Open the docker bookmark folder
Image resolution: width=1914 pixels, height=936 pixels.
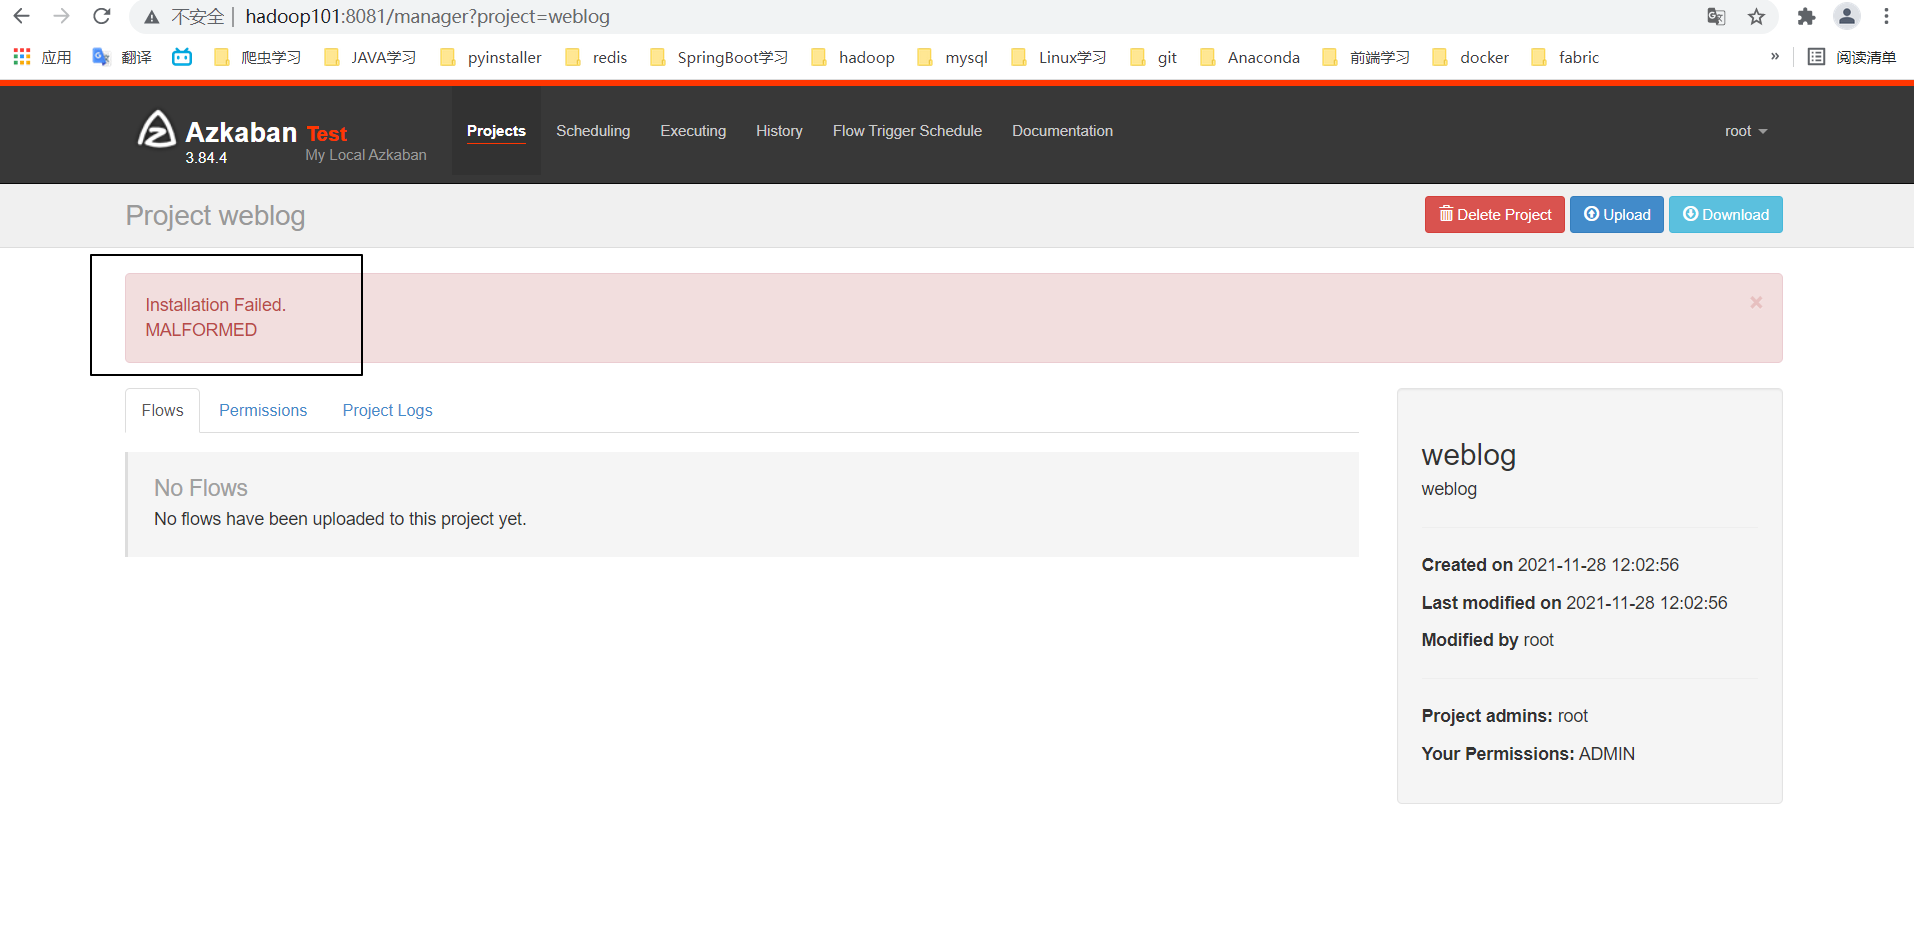[1471, 57]
